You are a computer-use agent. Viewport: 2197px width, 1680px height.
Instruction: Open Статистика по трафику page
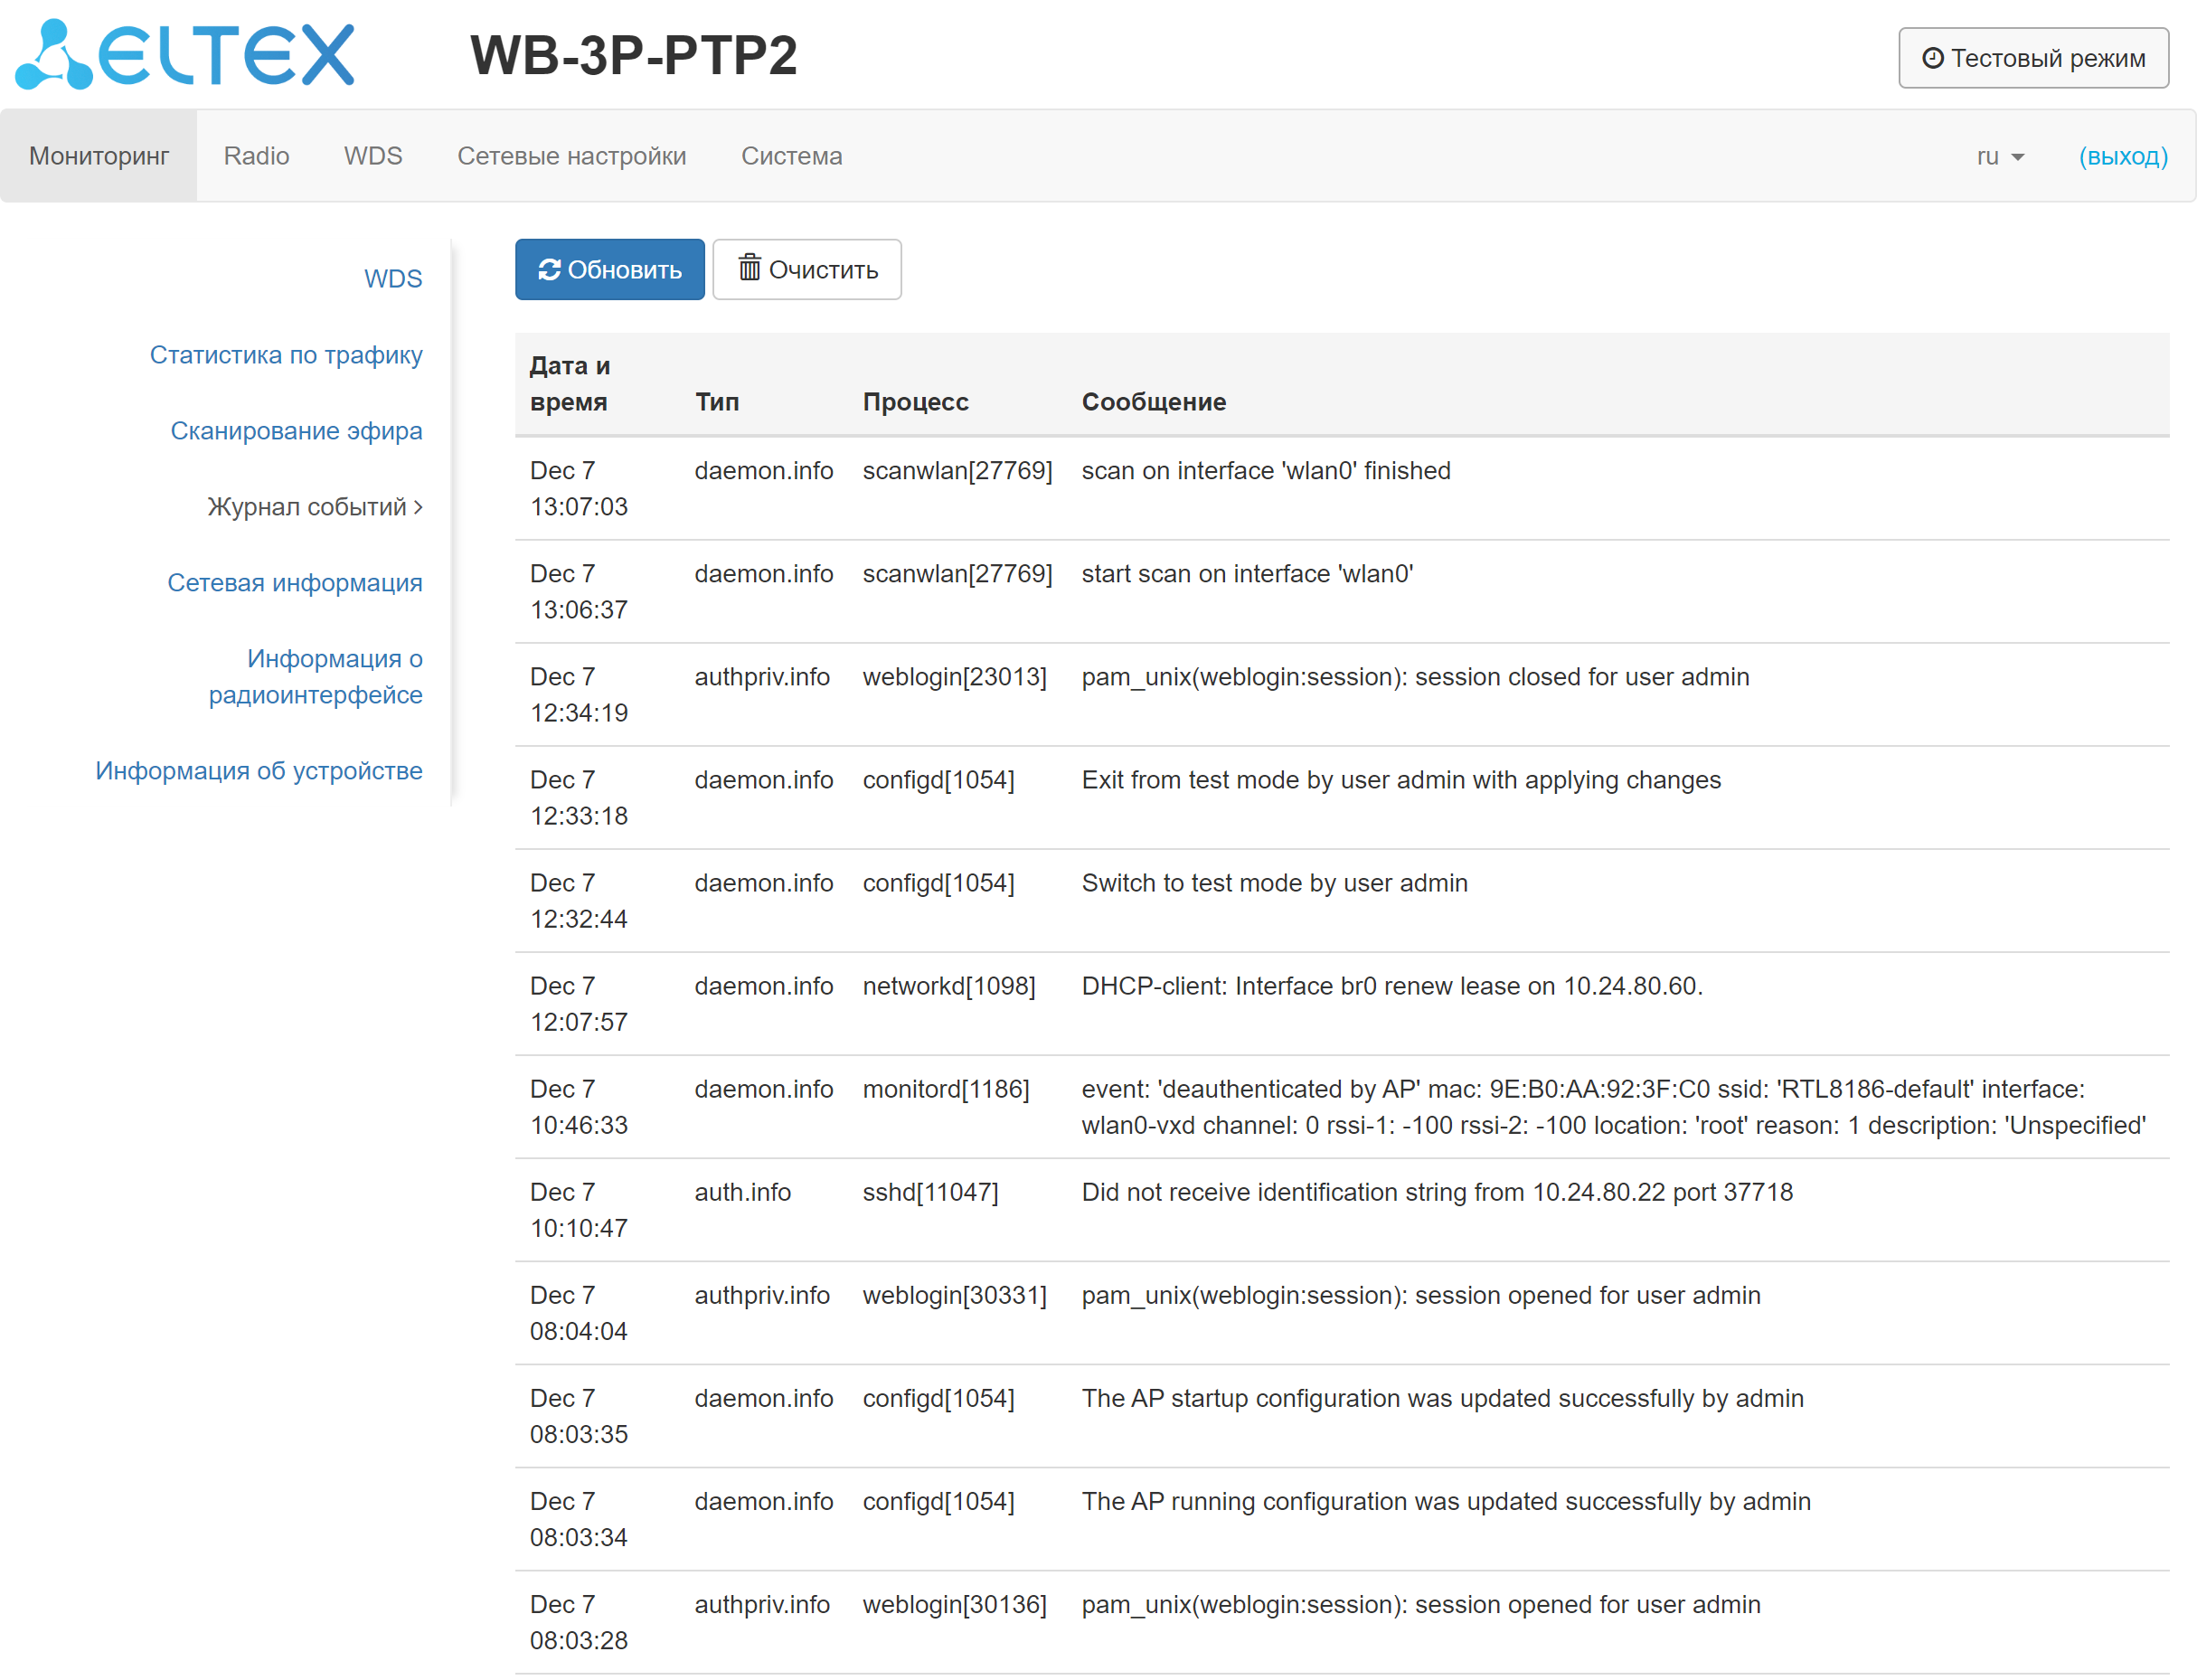pos(285,355)
